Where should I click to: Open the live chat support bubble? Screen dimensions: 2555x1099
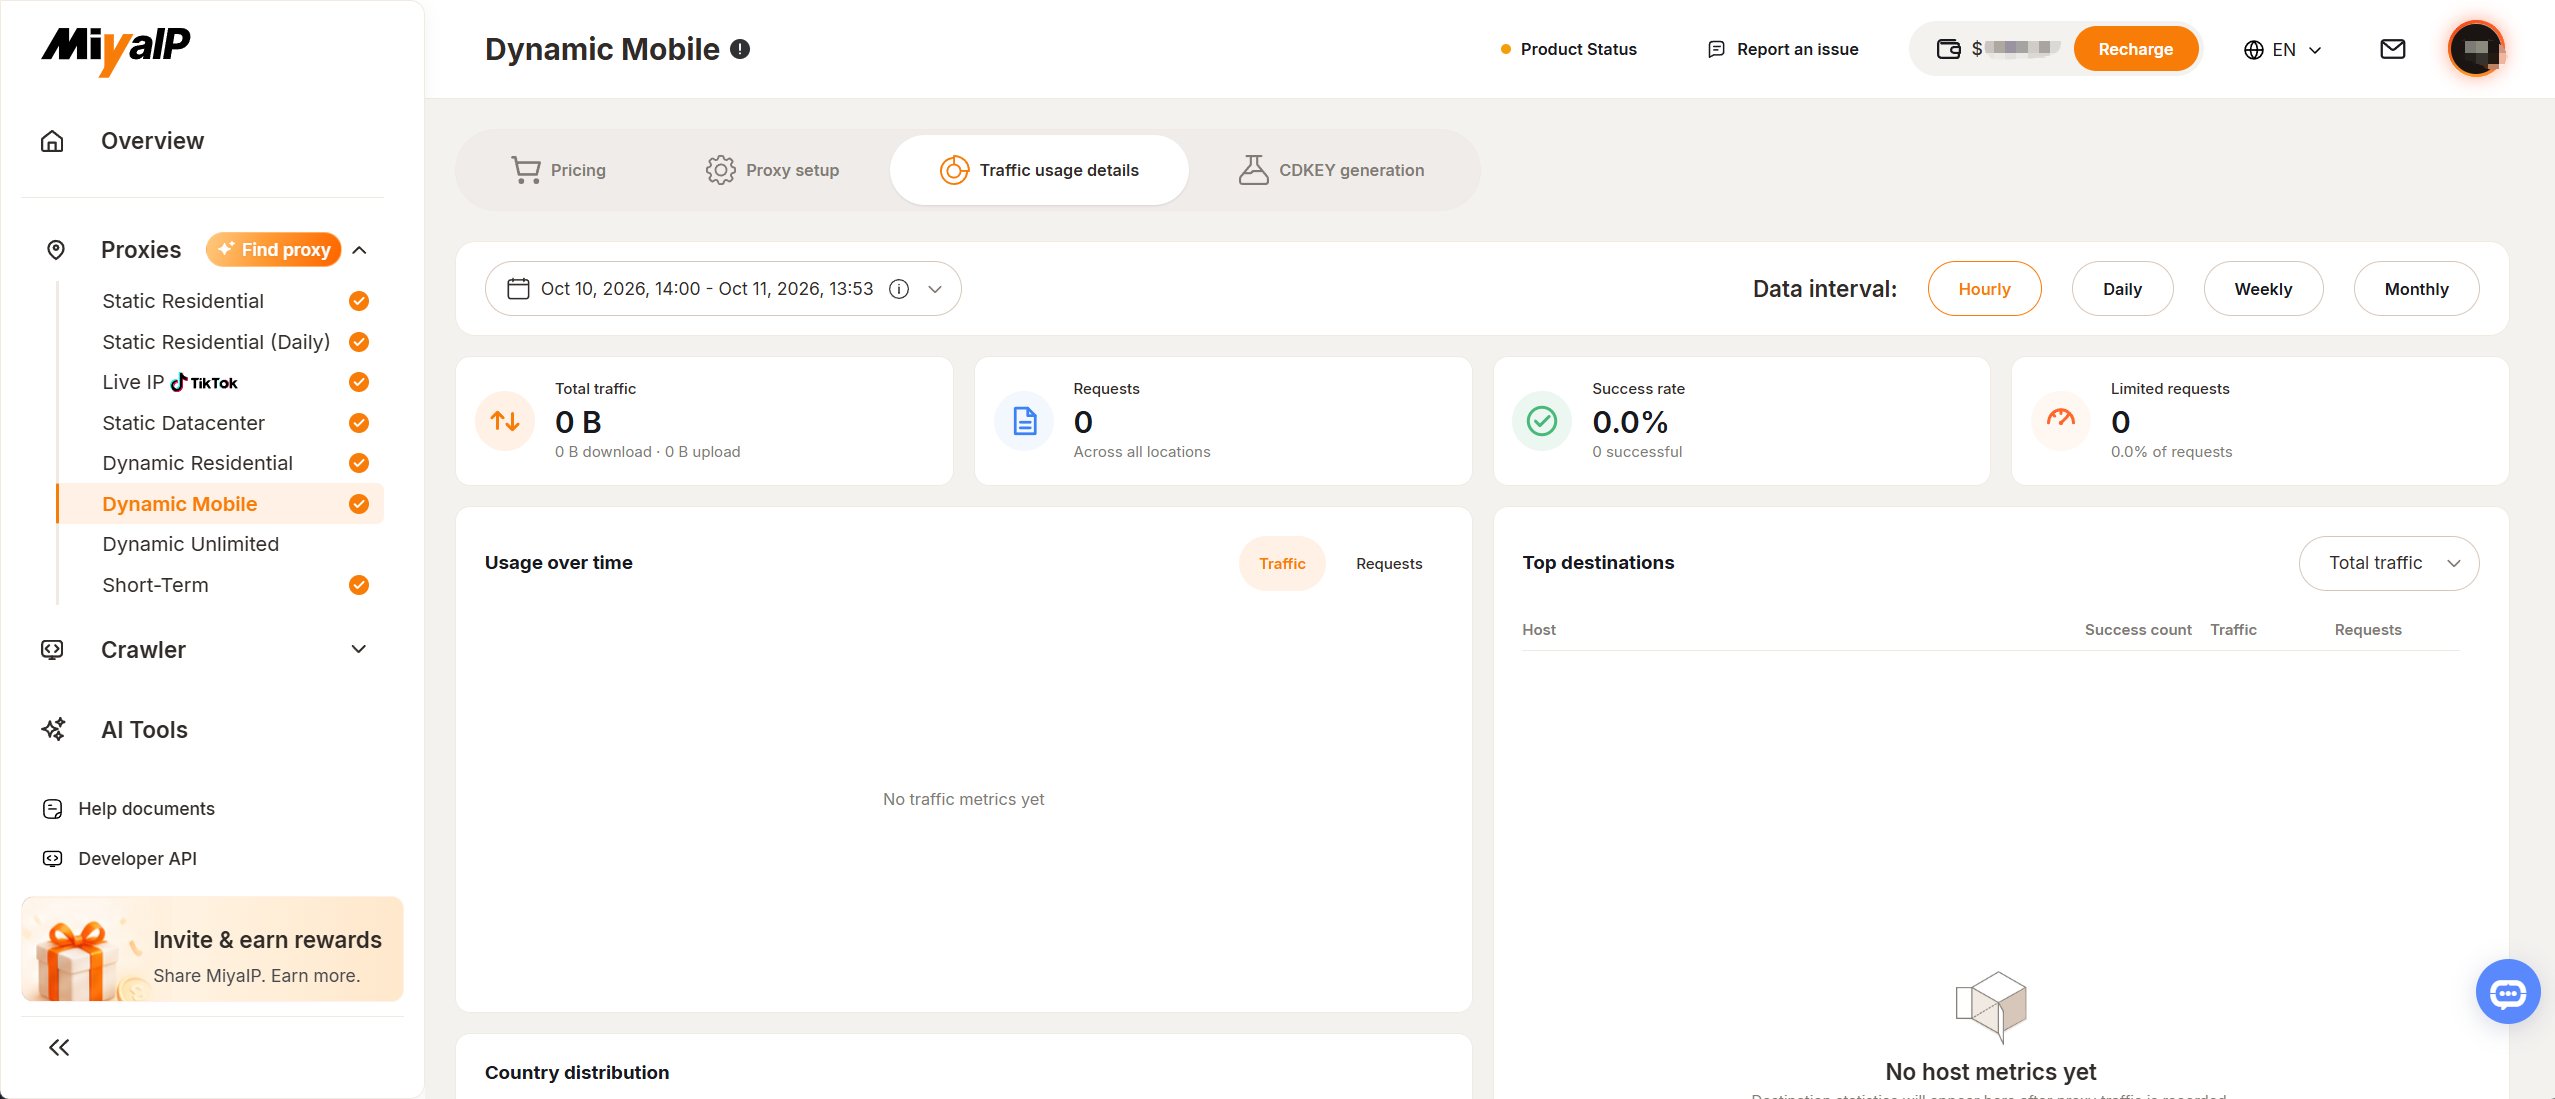click(2507, 992)
